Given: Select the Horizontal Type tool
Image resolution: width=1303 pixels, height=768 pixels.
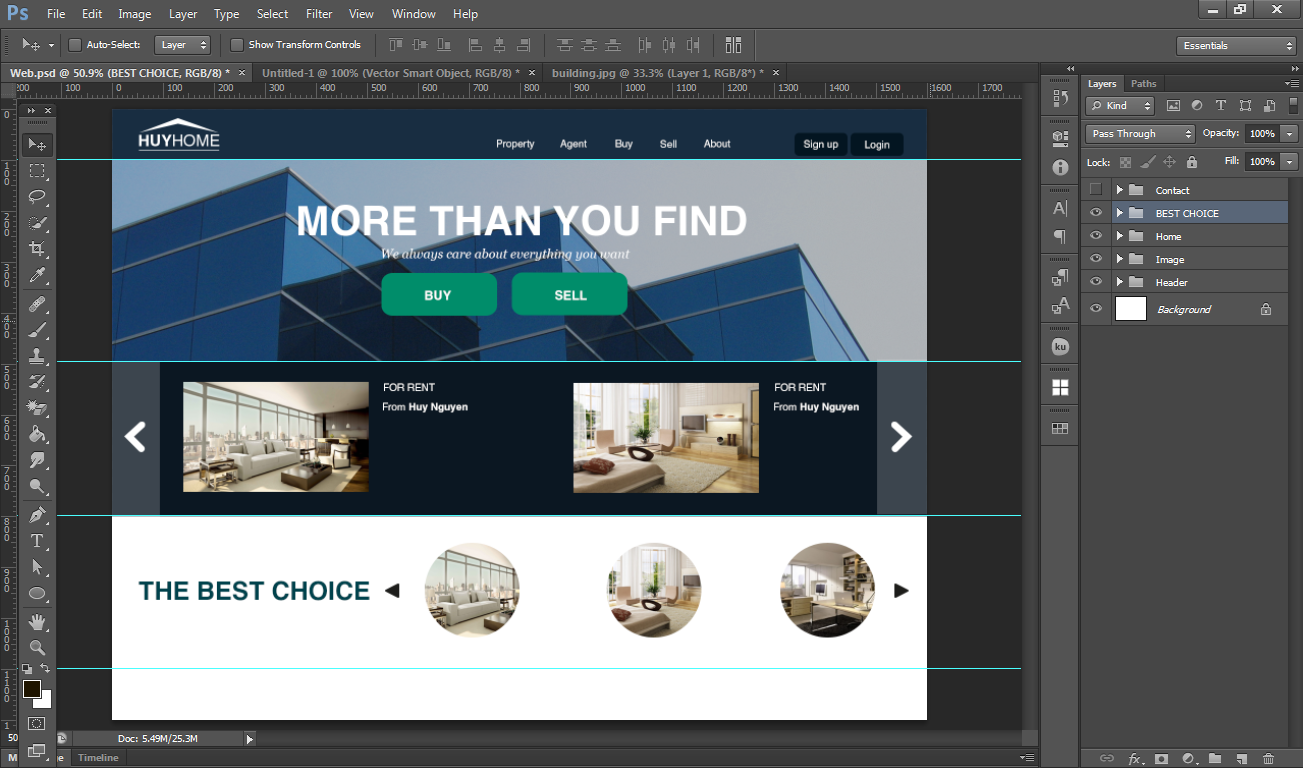Looking at the screenshot, I should pyautogui.click(x=37, y=541).
